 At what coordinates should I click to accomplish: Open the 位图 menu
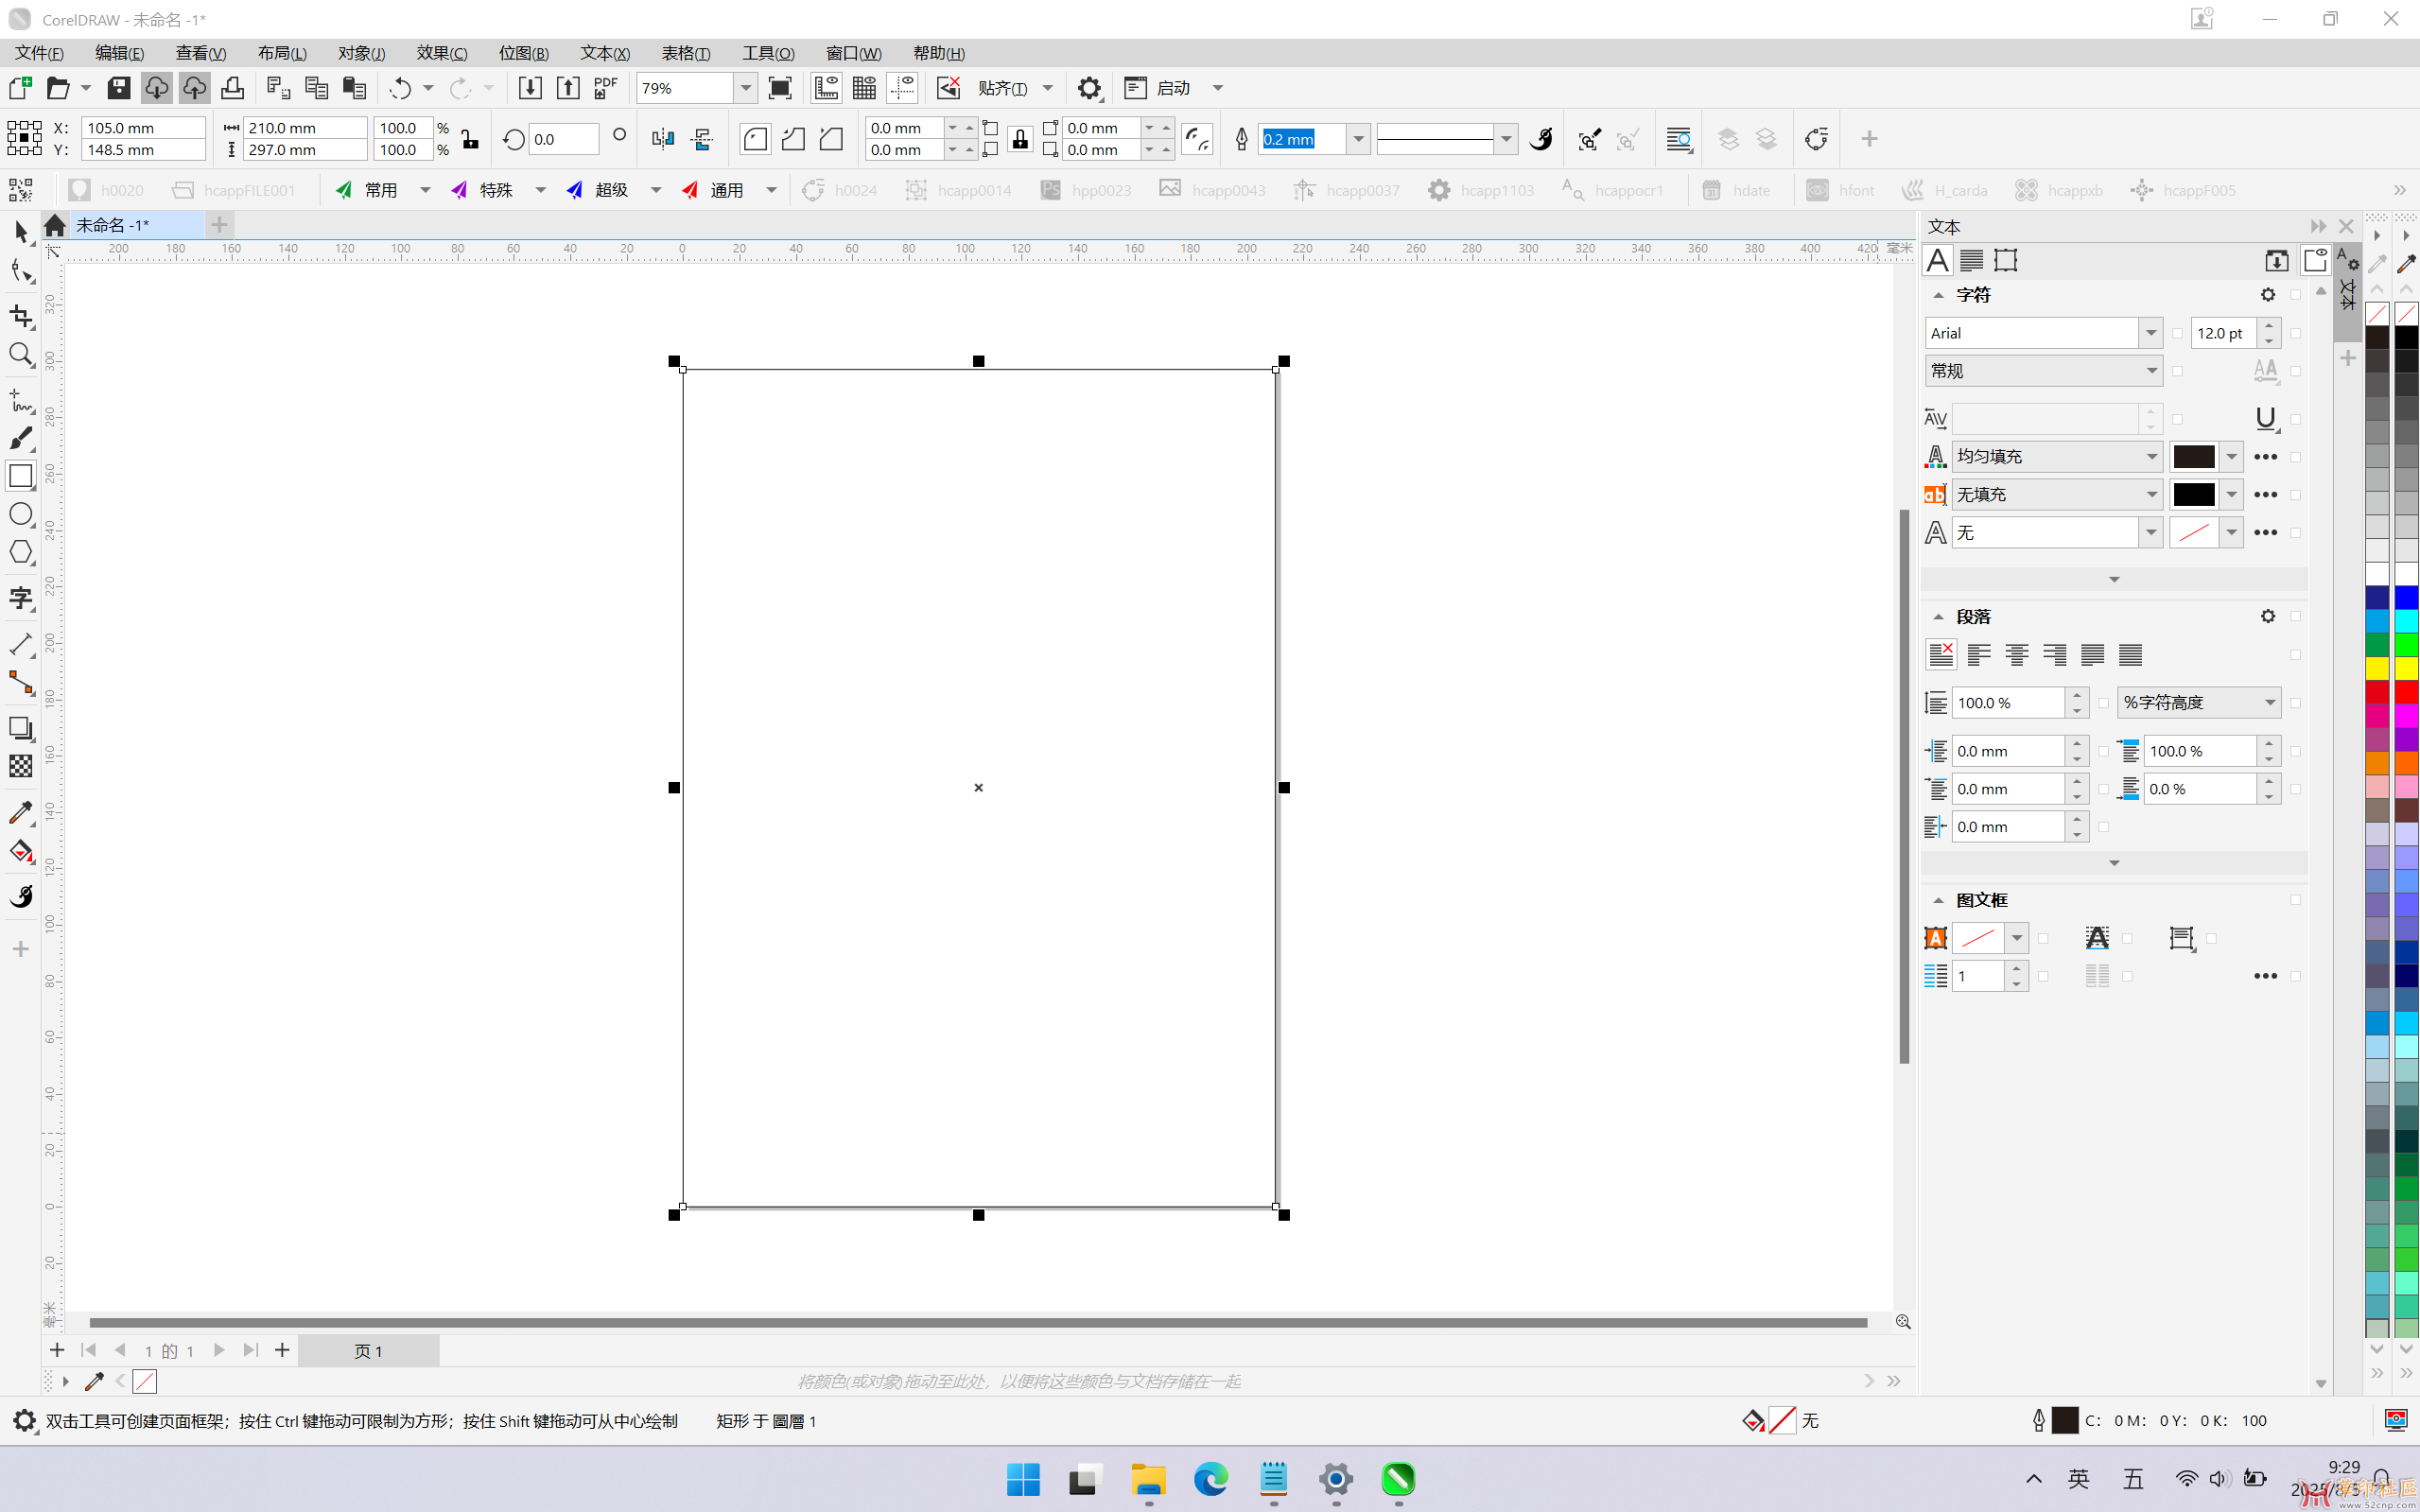tap(524, 53)
